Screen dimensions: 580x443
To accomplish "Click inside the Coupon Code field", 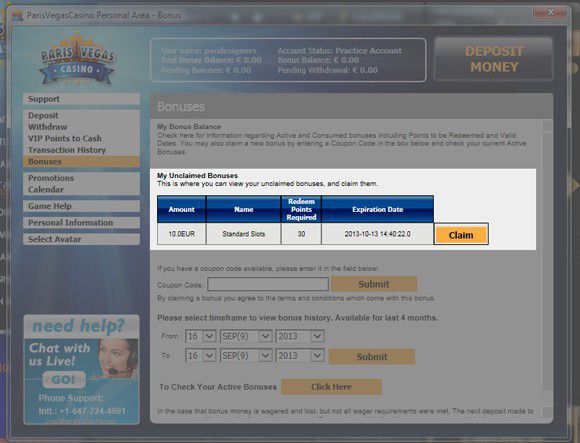I will 268,284.
